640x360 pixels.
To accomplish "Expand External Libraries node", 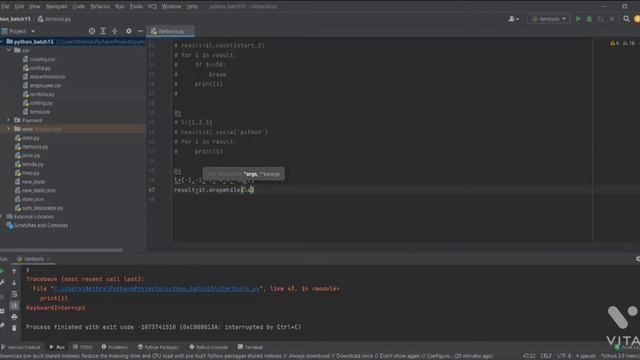I will click(x=2, y=216).
